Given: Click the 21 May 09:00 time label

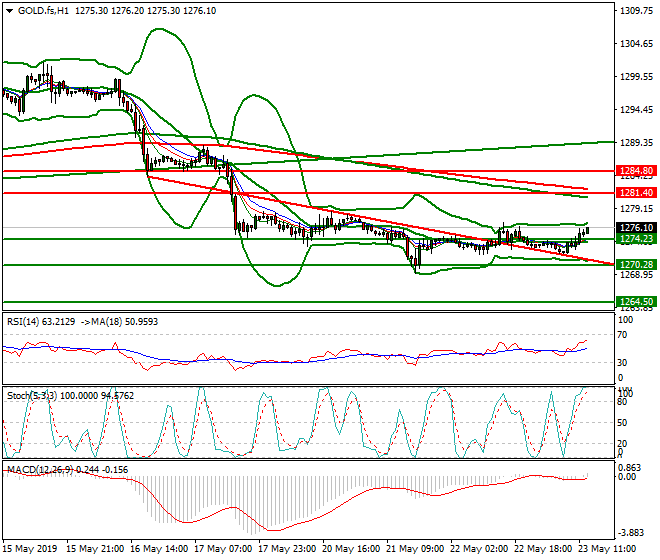Looking at the screenshot, I should pos(415,549).
